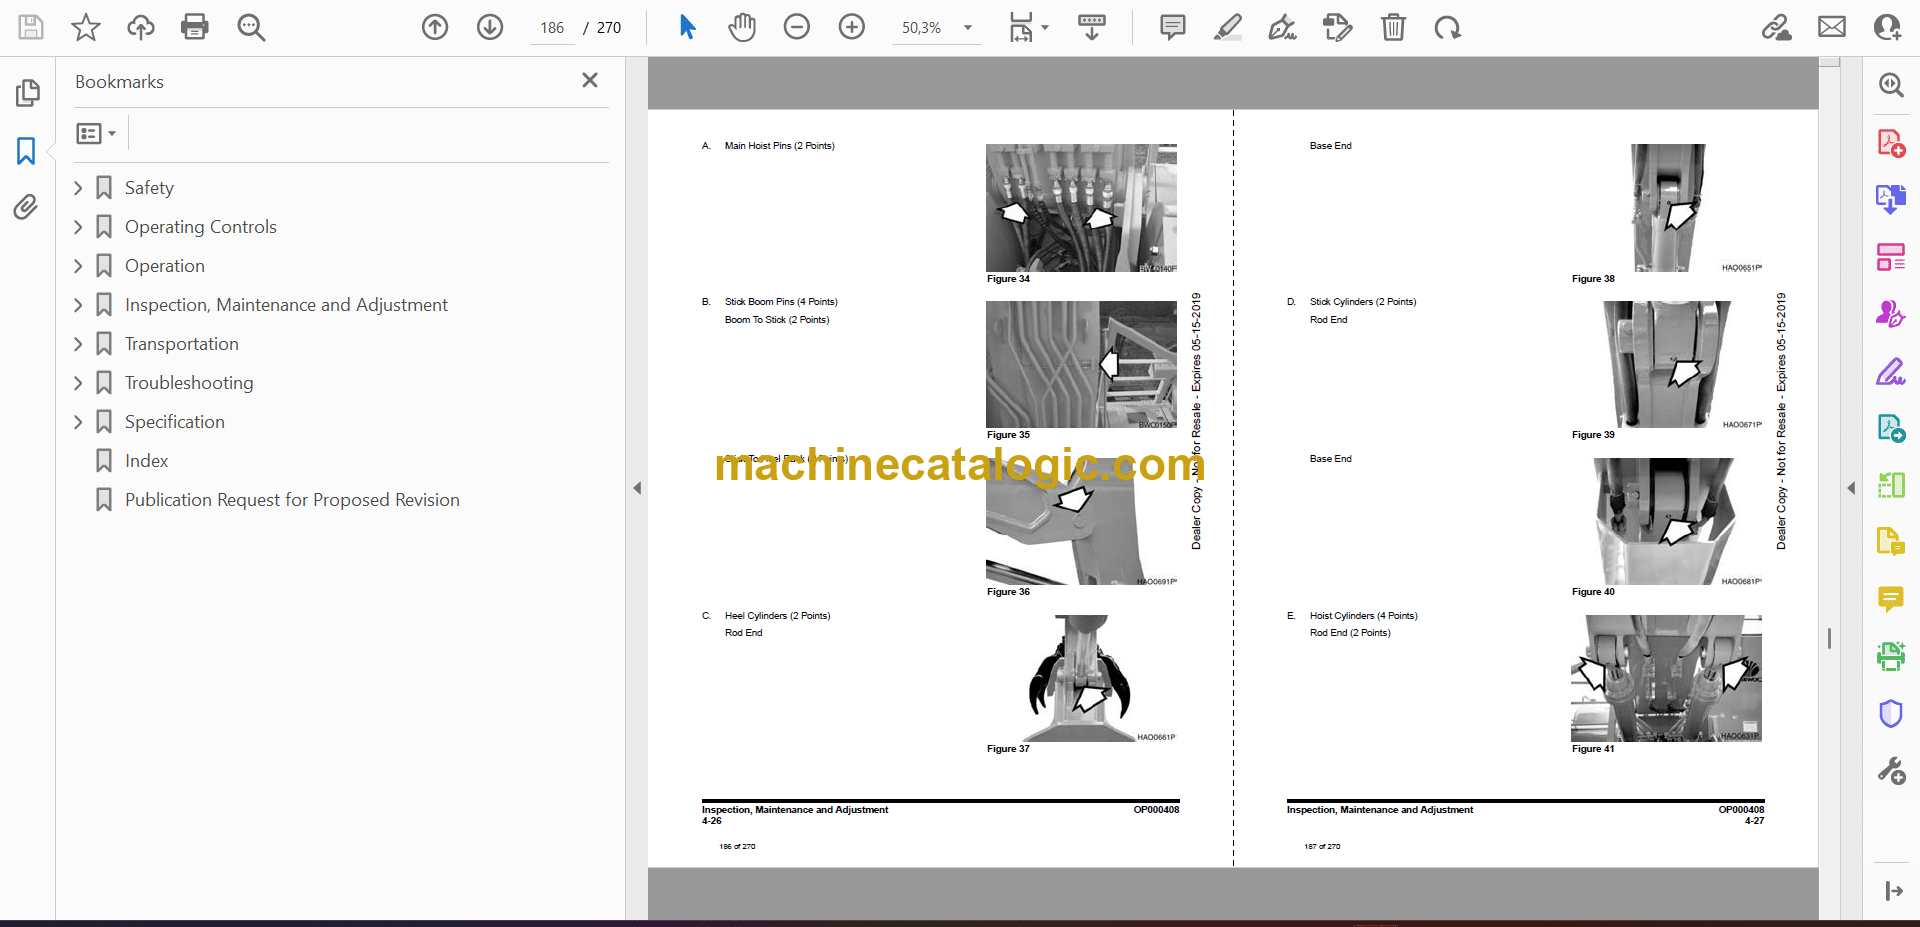1920x927 pixels.
Task: Print the document
Action: tap(195, 27)
